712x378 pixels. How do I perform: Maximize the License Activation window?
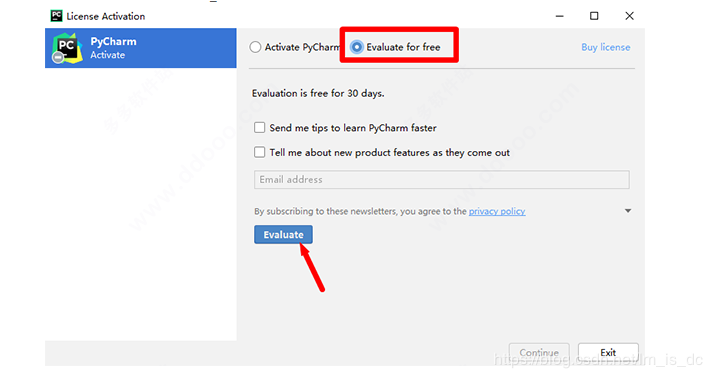(x=594, y=16)
